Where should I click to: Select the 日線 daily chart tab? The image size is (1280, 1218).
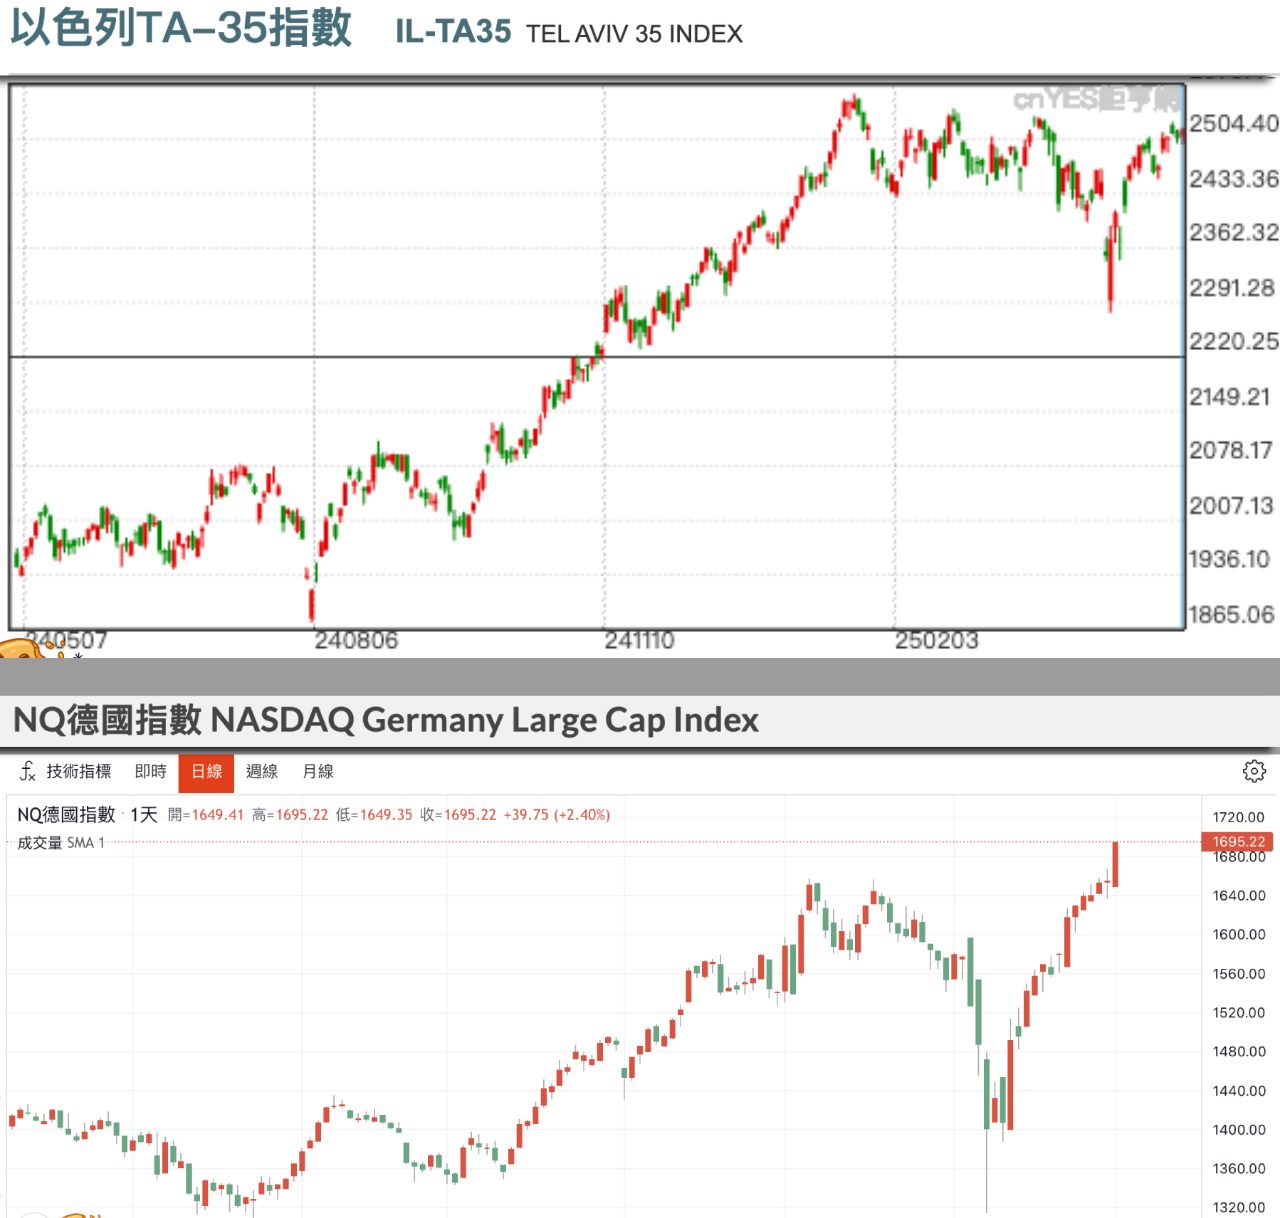click(206, 772)
